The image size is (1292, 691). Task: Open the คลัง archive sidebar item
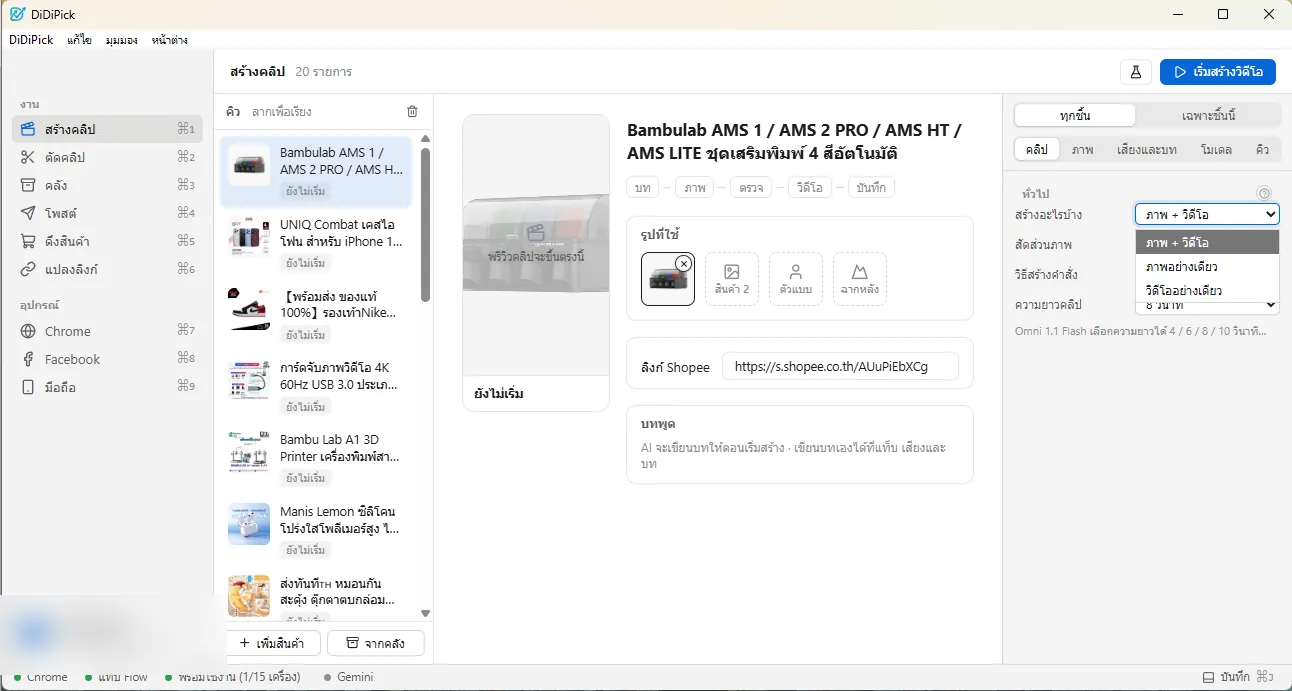[107, 185]
